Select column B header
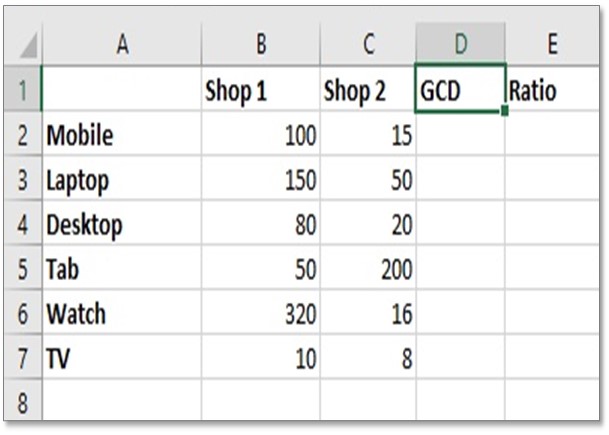Image resolution: width=609 pixels, height=435 pixels. pos(261,44)
